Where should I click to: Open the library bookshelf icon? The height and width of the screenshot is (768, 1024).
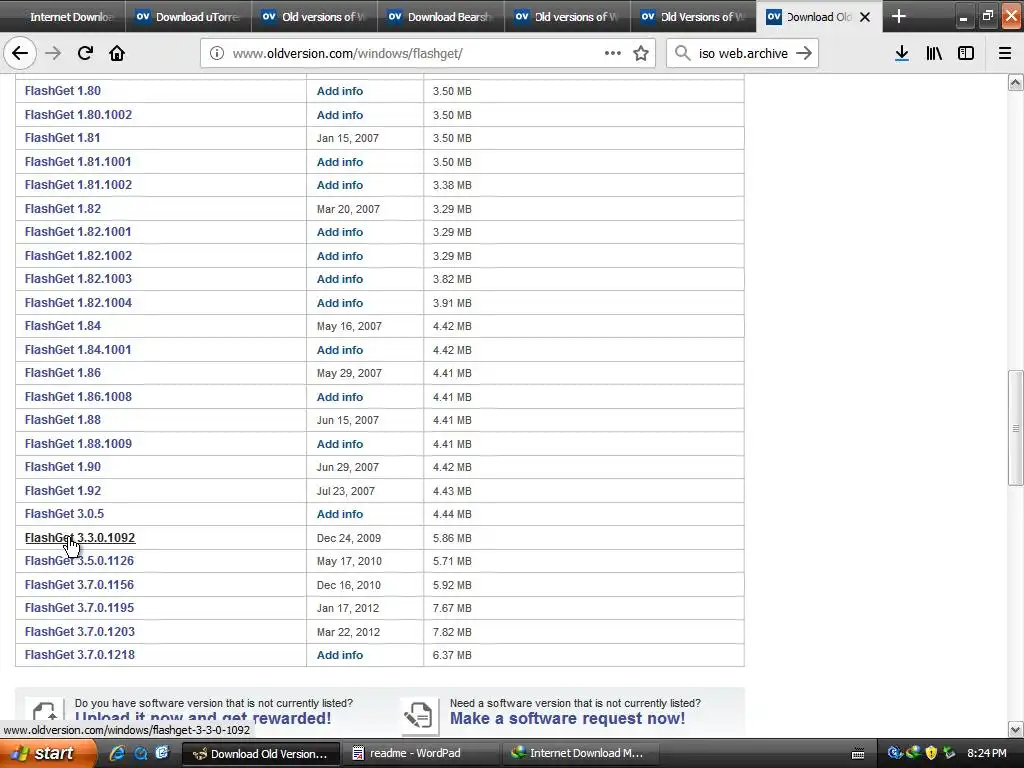click(934, 54)
